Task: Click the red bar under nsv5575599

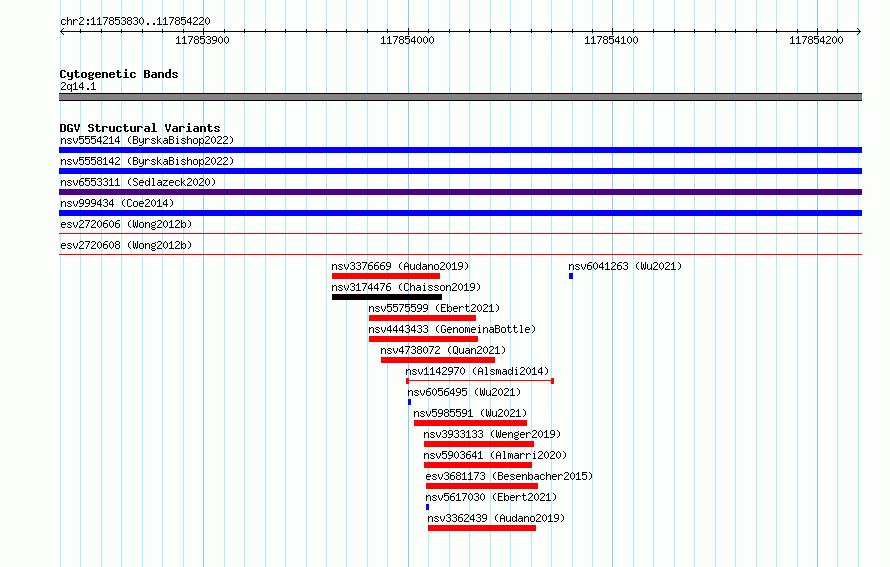Action: [x=422, y=318]
